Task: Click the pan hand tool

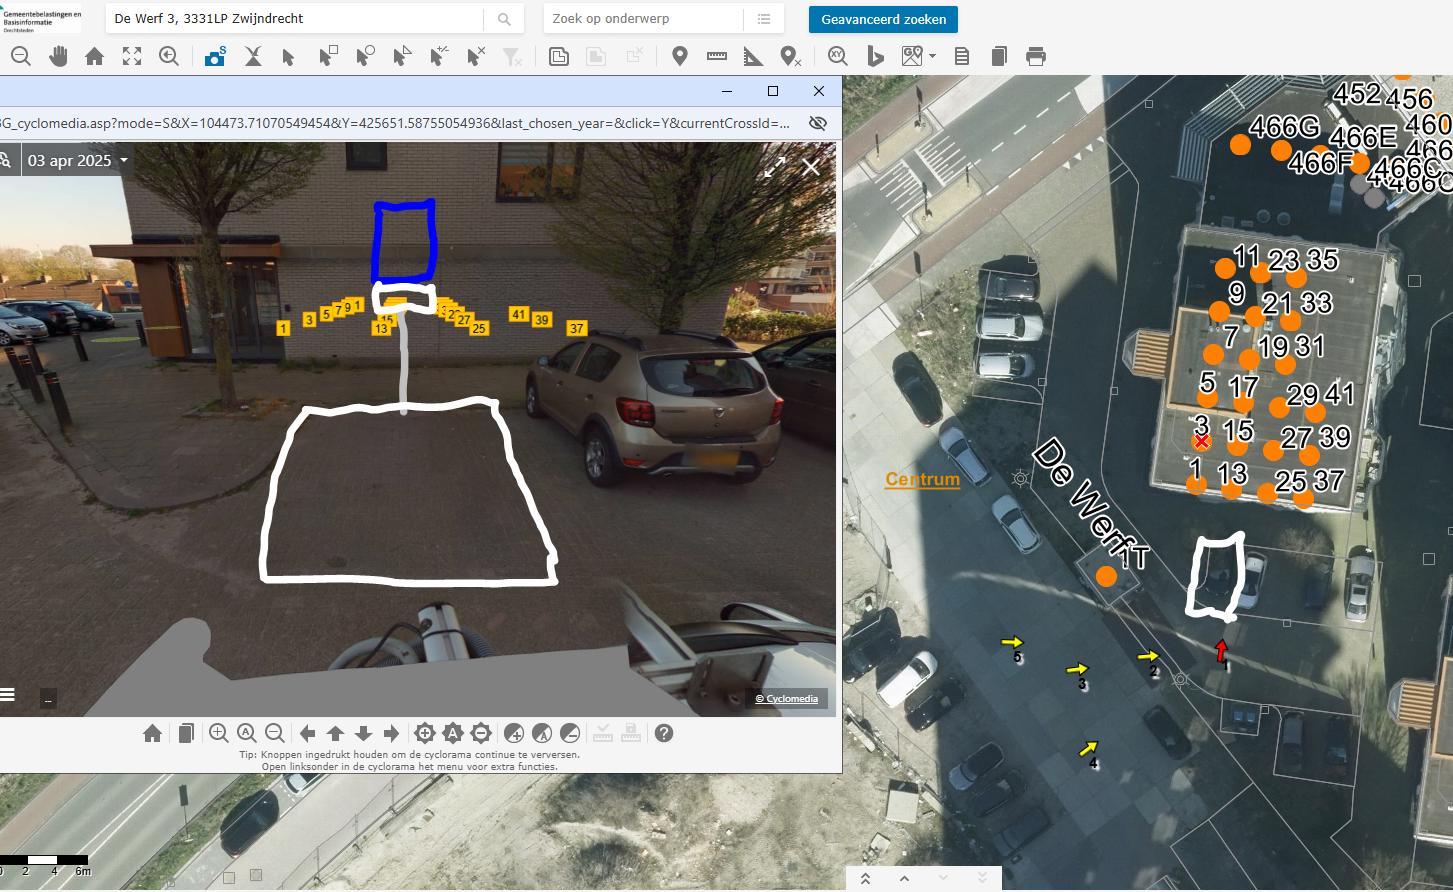Action: click(x=58, y=57)
